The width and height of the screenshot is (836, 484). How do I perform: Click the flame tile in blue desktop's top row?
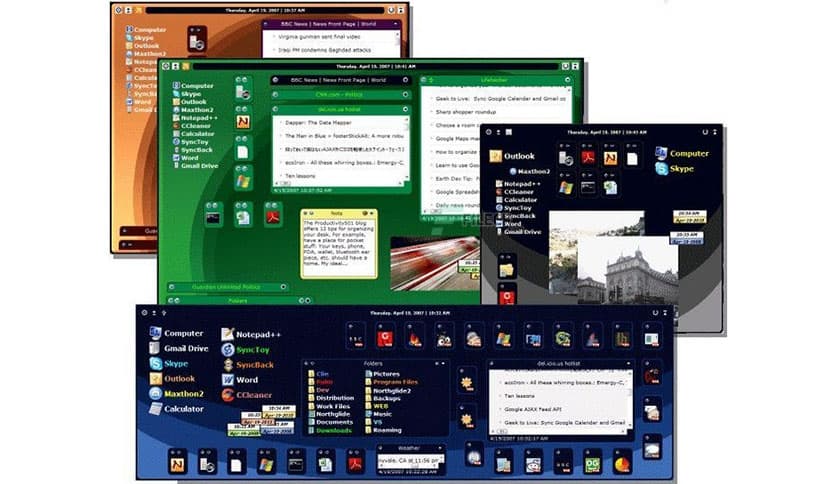click(415, 337)
